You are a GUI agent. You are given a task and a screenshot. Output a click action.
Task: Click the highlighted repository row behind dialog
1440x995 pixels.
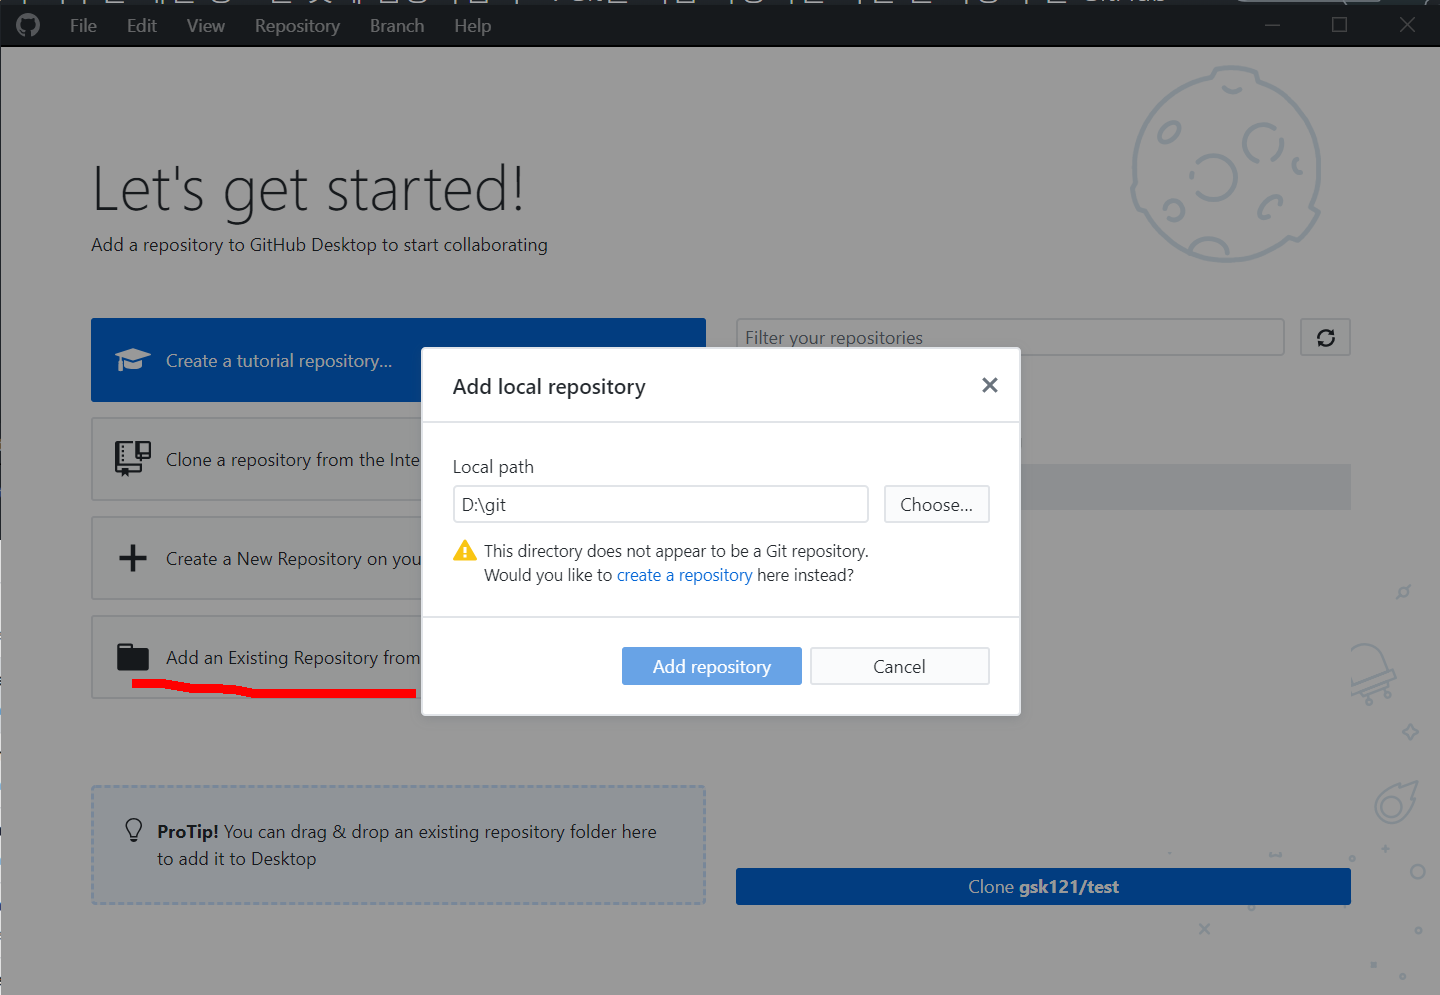pos(1185,487)
